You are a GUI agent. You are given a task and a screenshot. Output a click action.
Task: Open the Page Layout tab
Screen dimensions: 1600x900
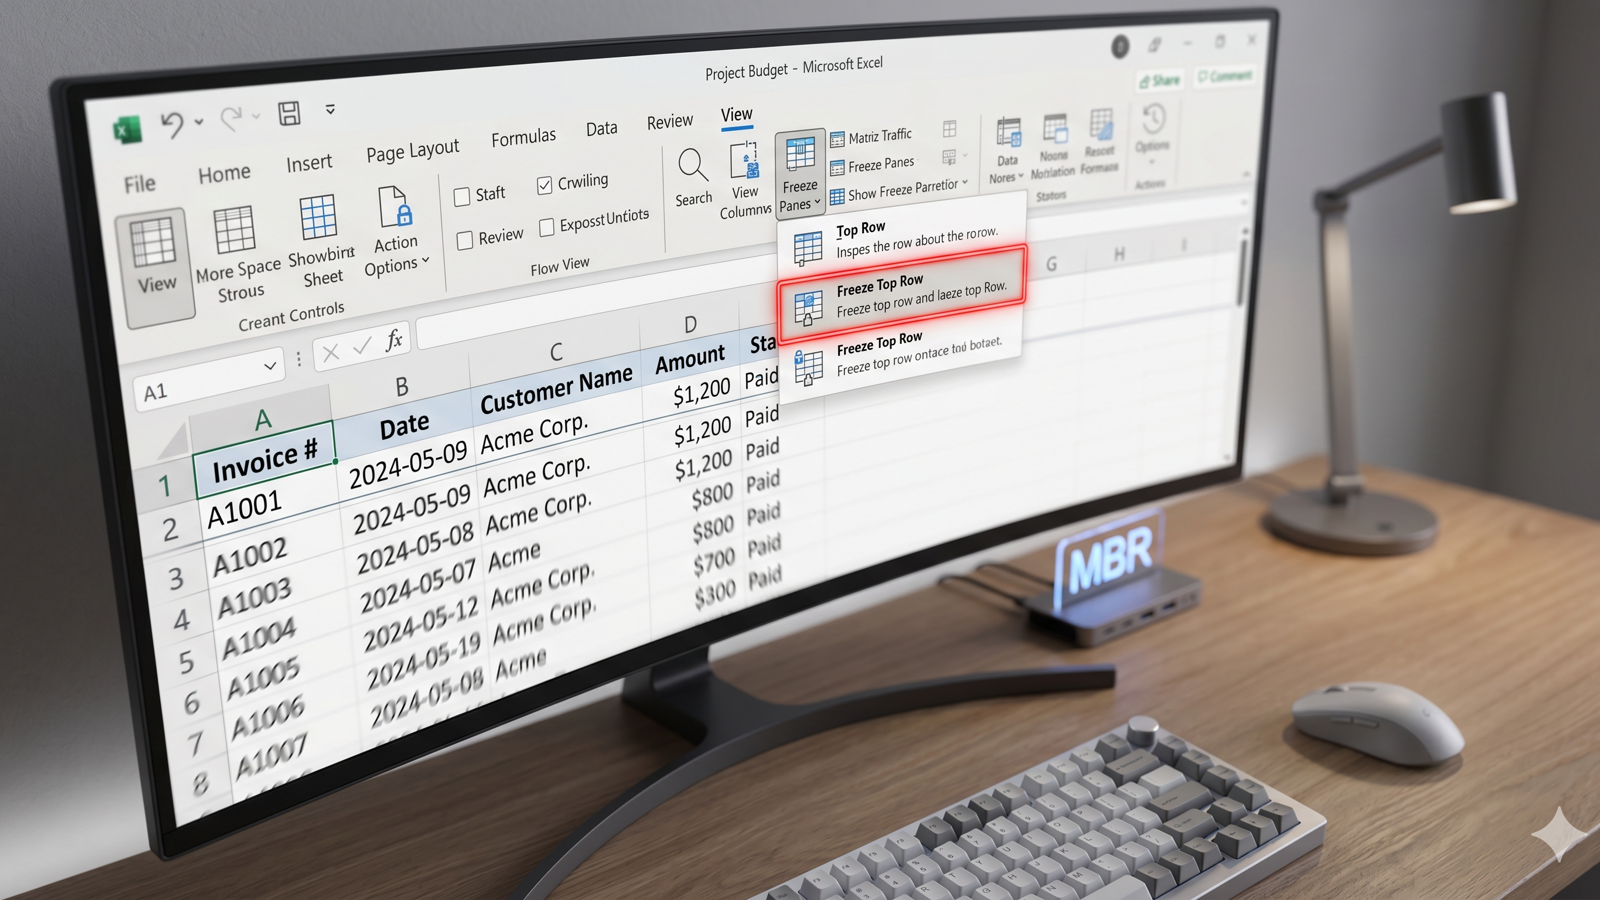point(412,151)
